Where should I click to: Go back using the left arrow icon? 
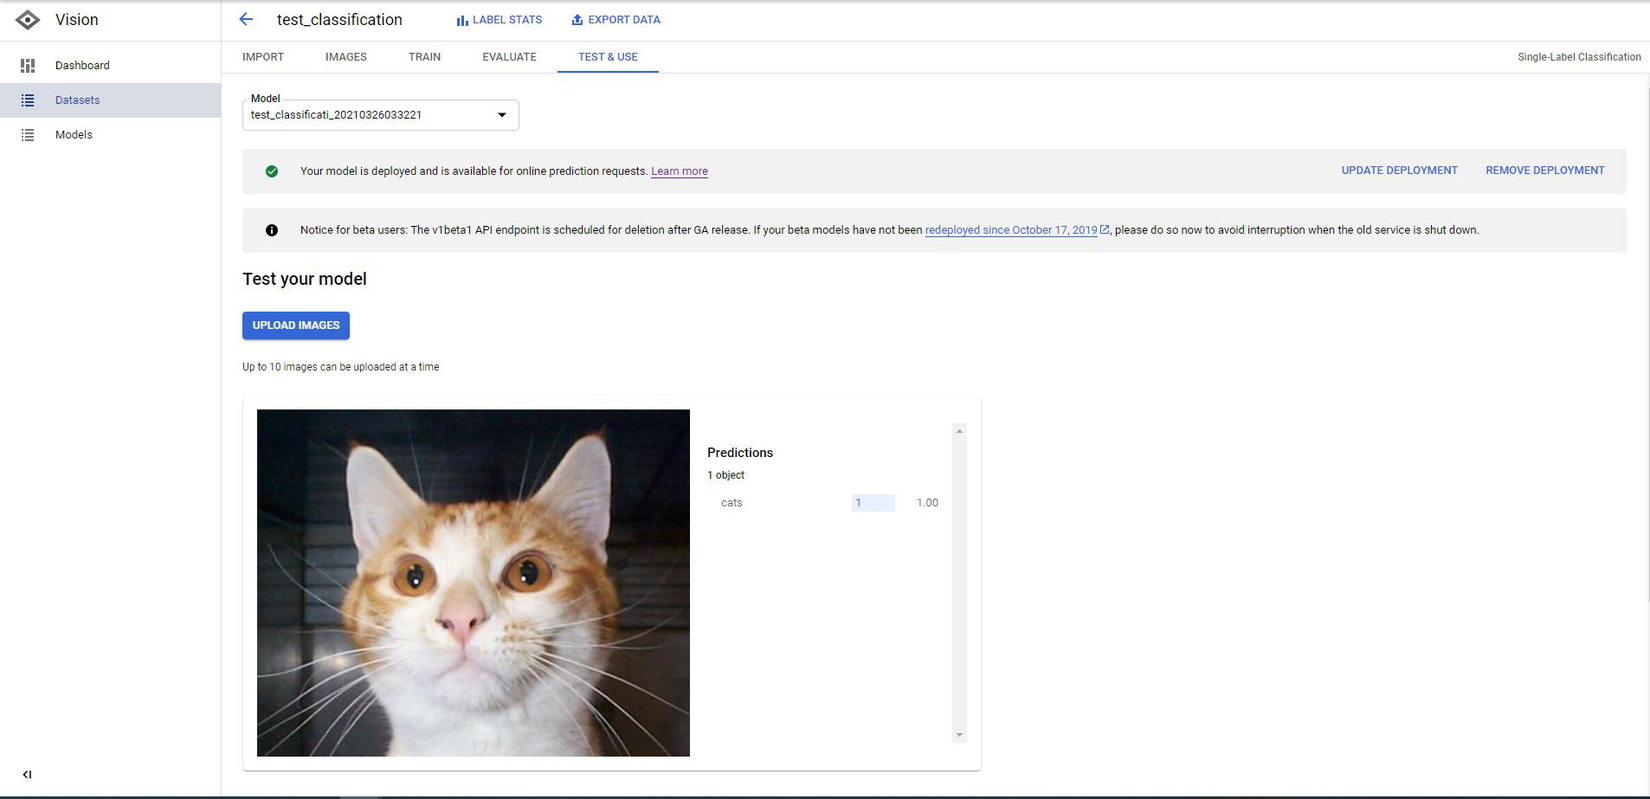(x=246, y=19)
